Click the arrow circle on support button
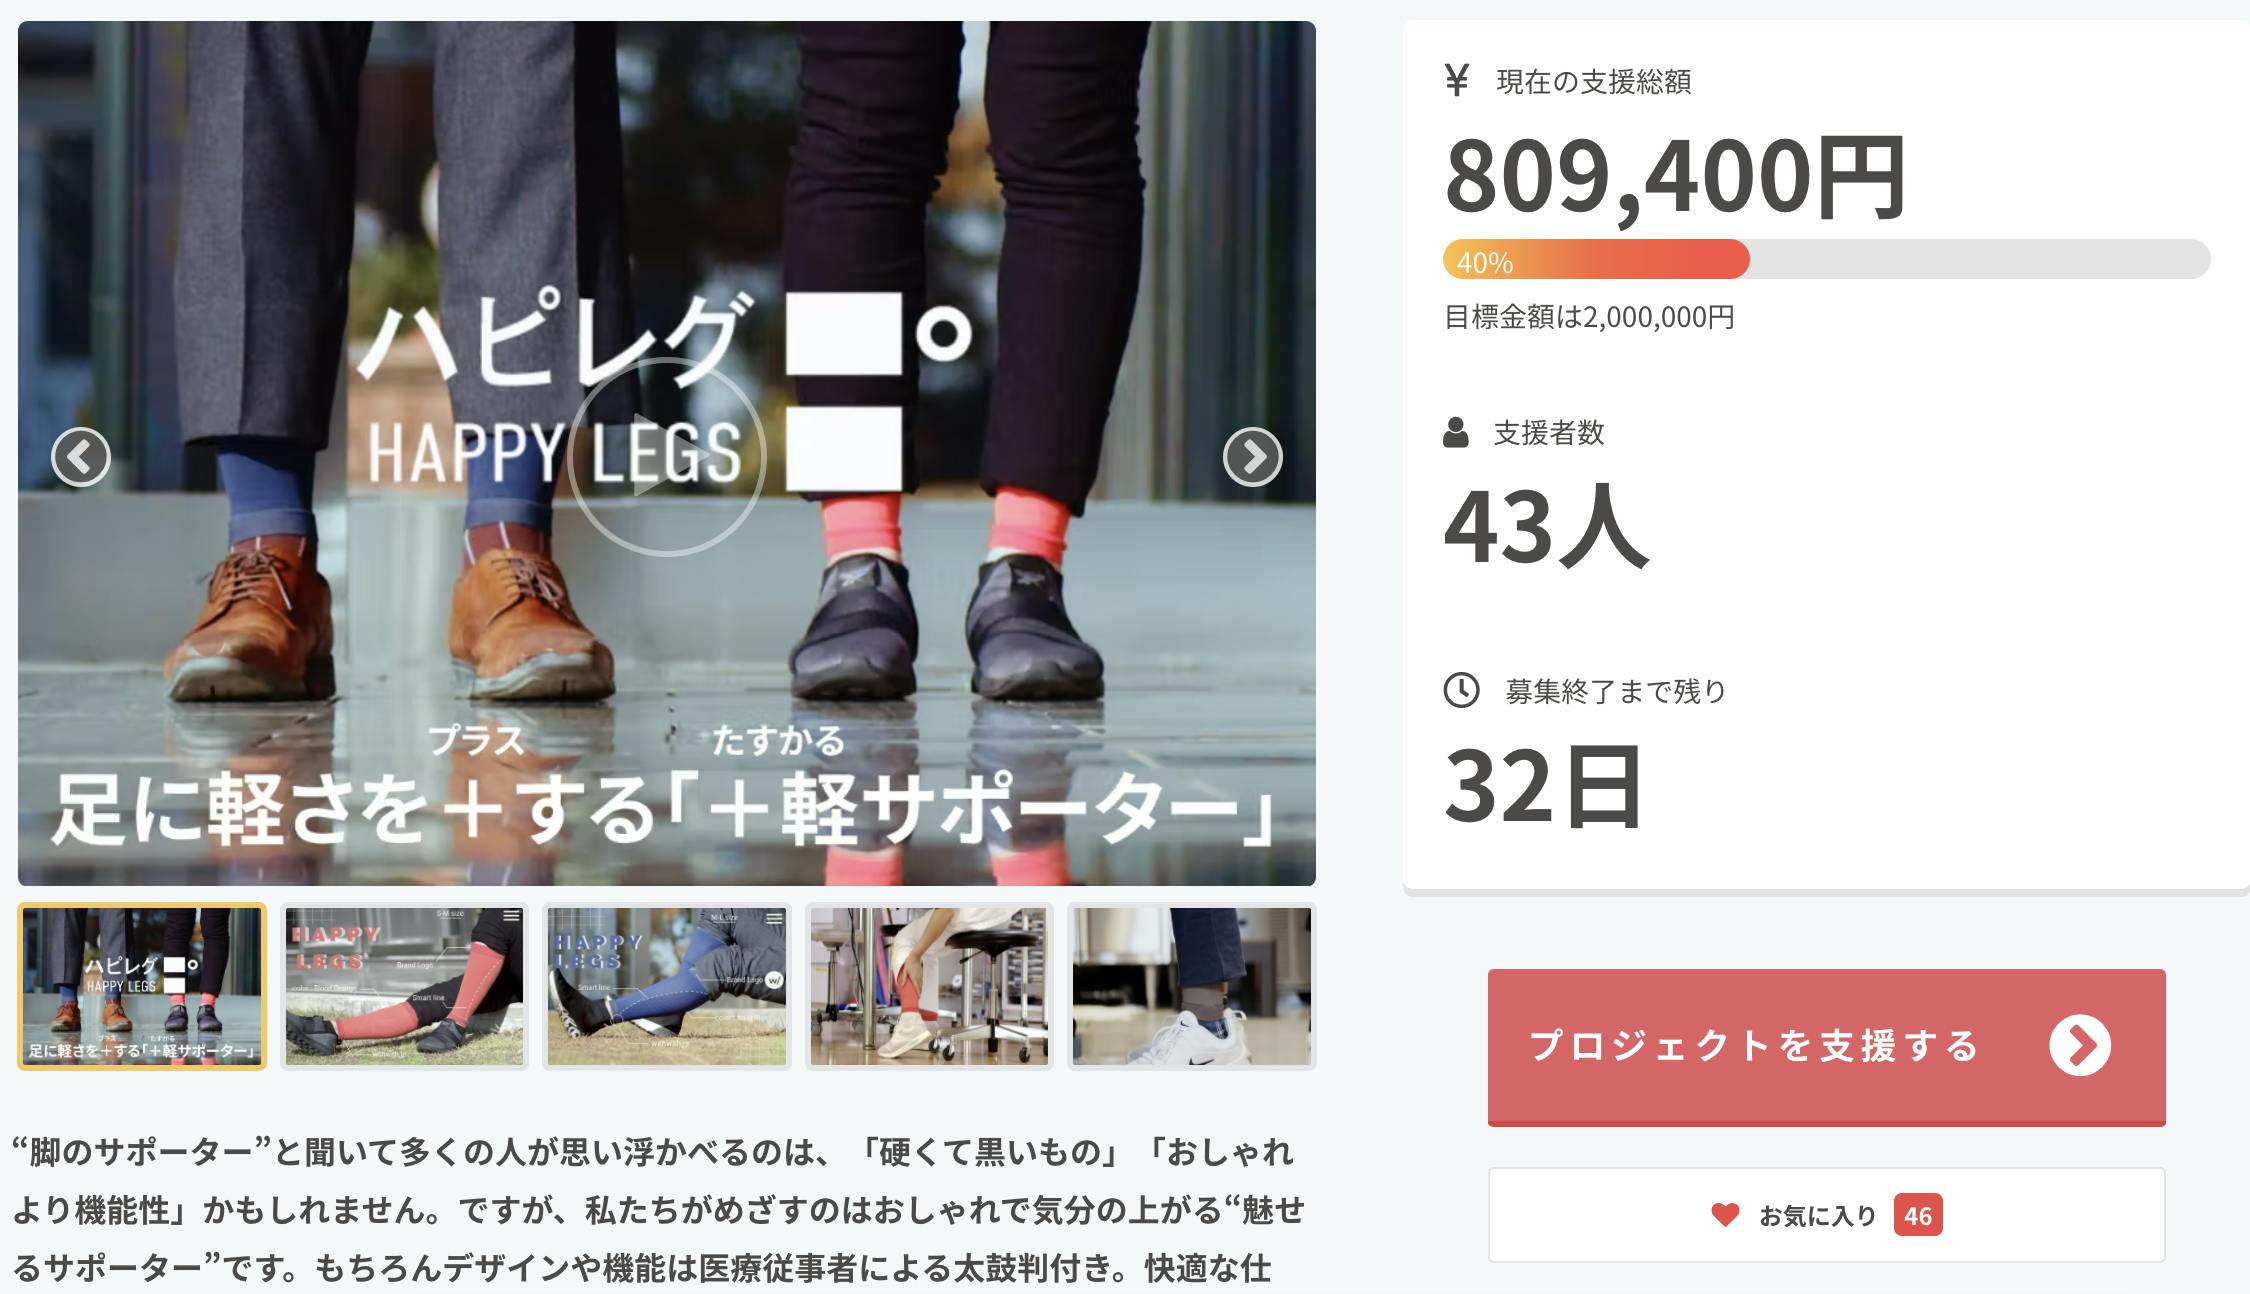 2080,1046
